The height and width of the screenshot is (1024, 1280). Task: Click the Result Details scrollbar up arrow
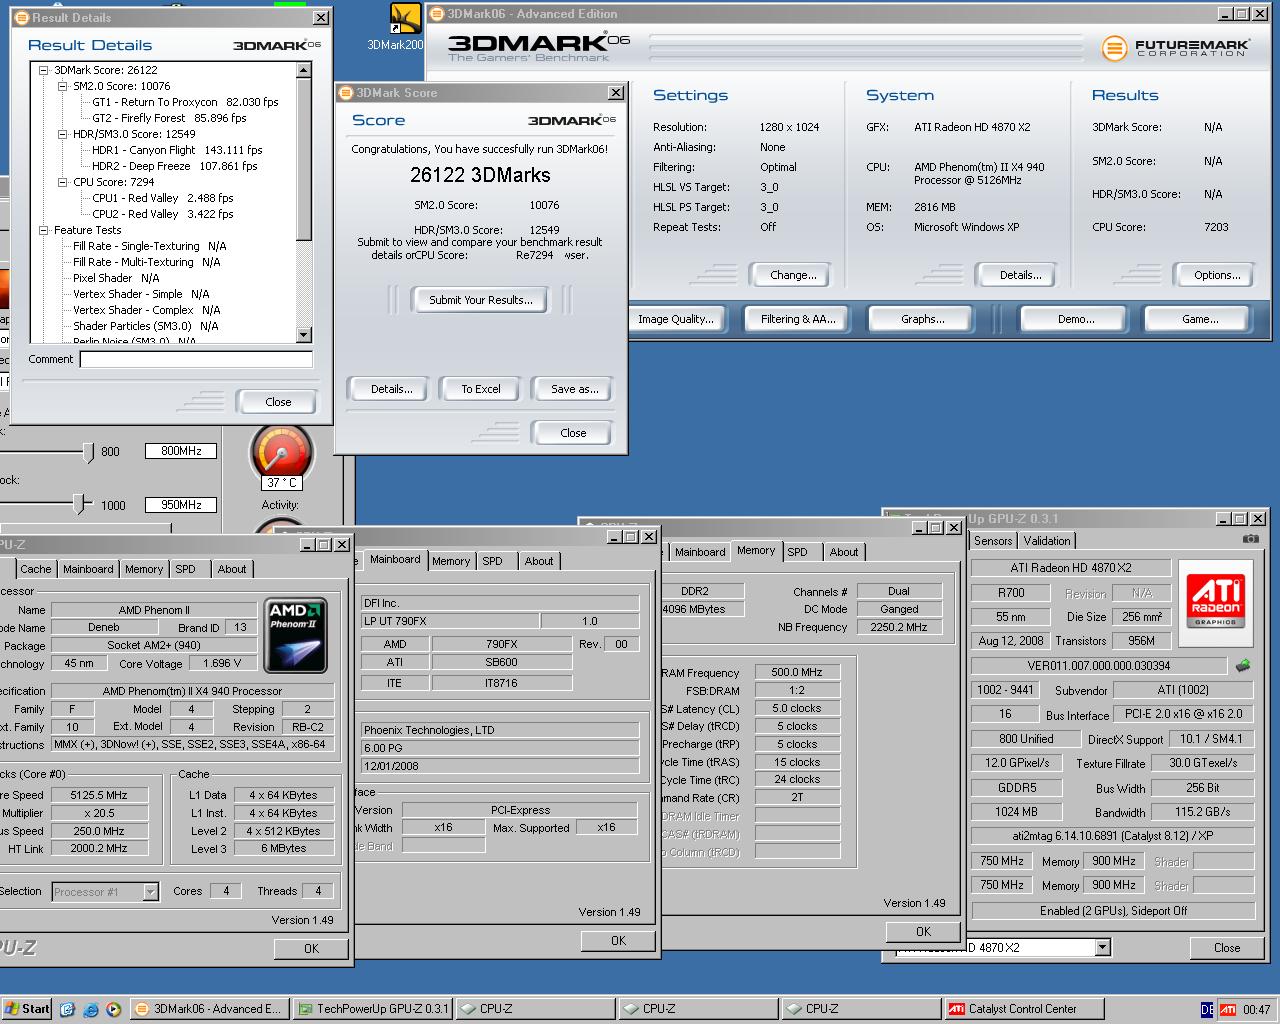pyautogui.click(x=304, y=71)
